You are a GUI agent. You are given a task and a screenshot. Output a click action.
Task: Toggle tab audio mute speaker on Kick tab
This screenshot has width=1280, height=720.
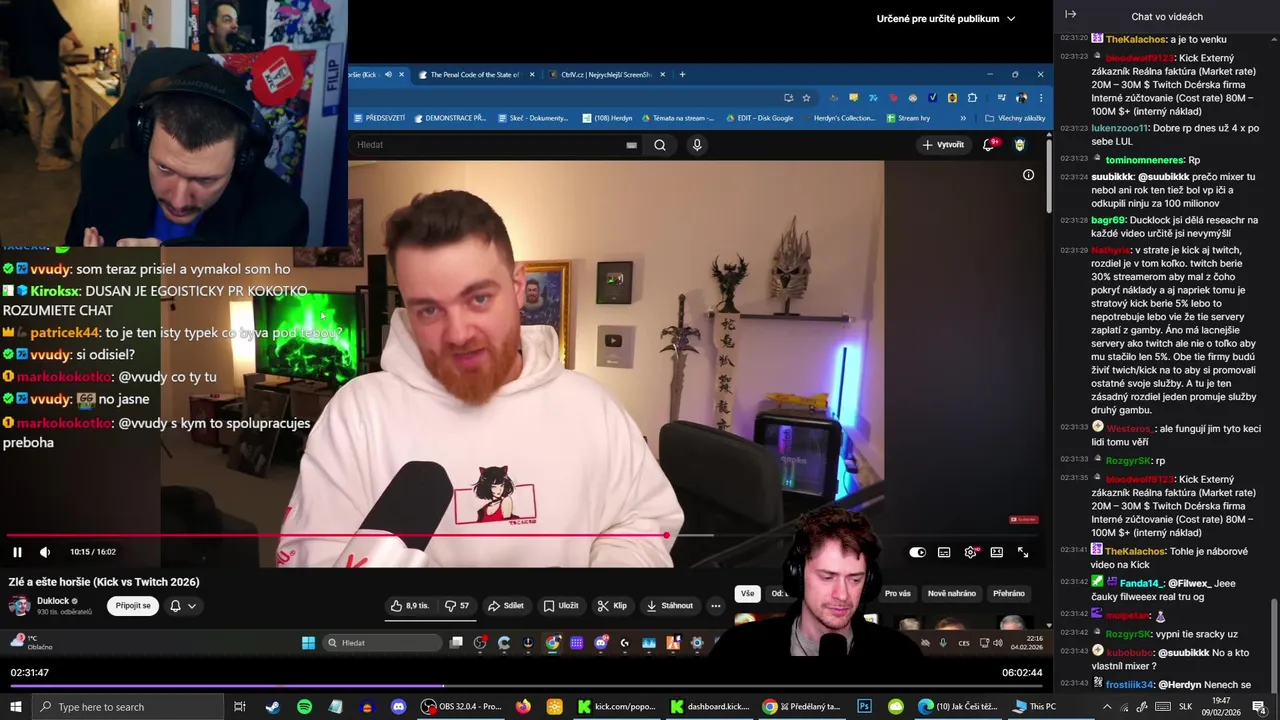388,74
